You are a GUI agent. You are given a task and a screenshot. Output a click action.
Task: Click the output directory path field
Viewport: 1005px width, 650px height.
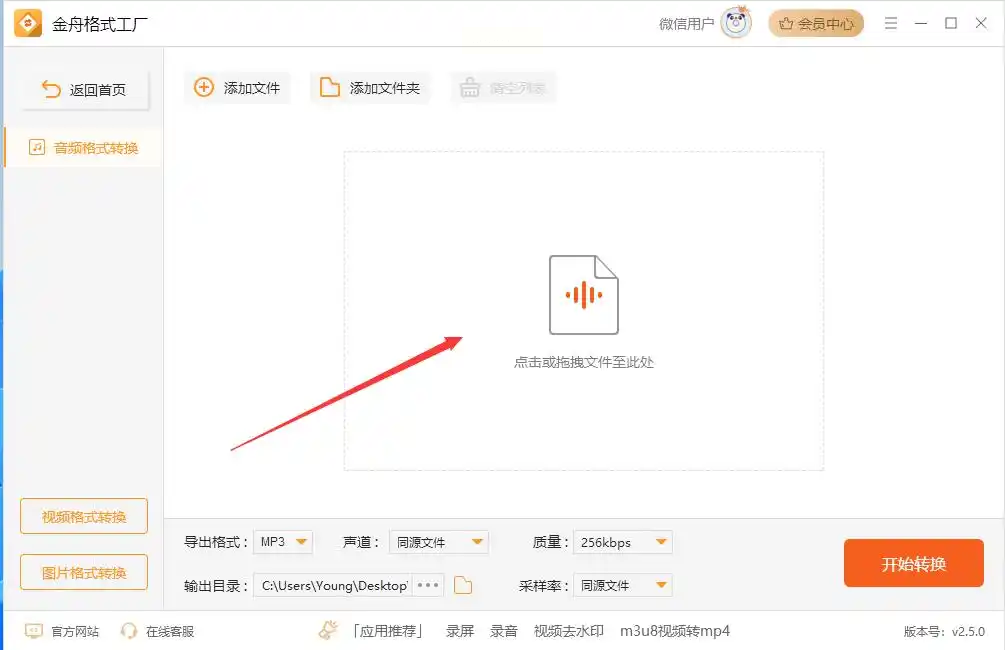coord(333,585)
